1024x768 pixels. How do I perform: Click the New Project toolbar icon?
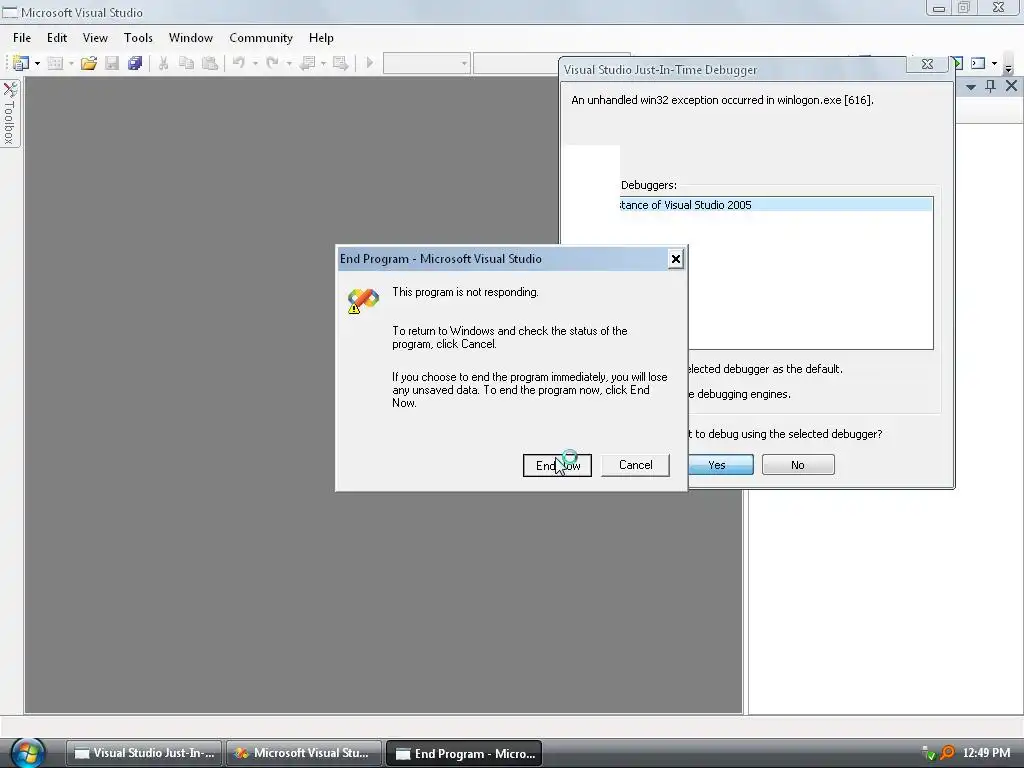(x=21, y=63)
